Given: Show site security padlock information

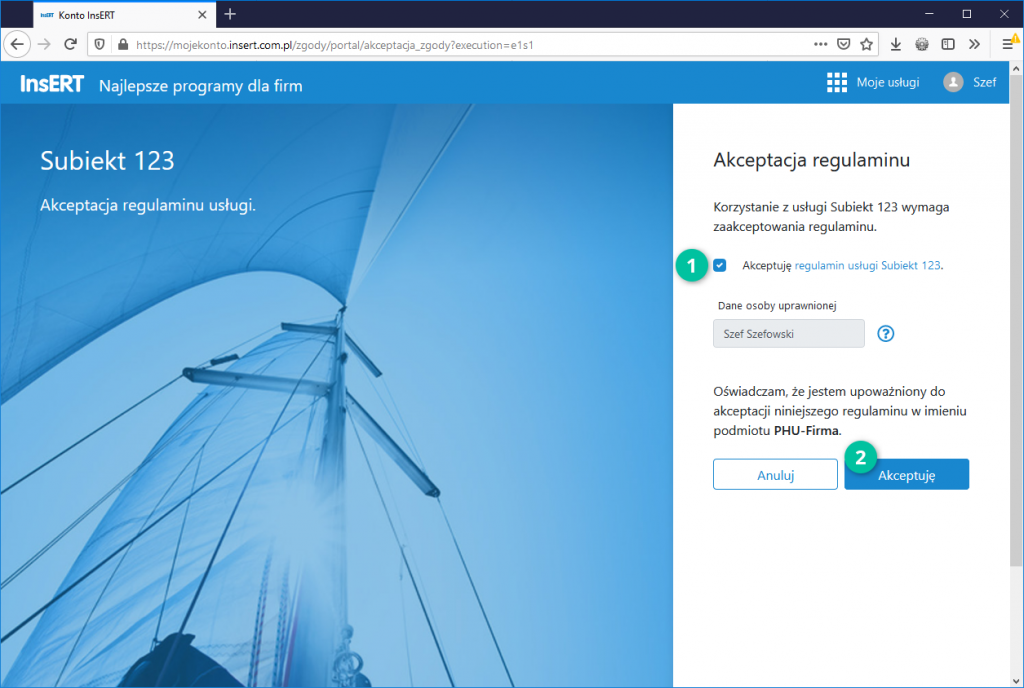Looking at the screenshot, I should (123, 44).
